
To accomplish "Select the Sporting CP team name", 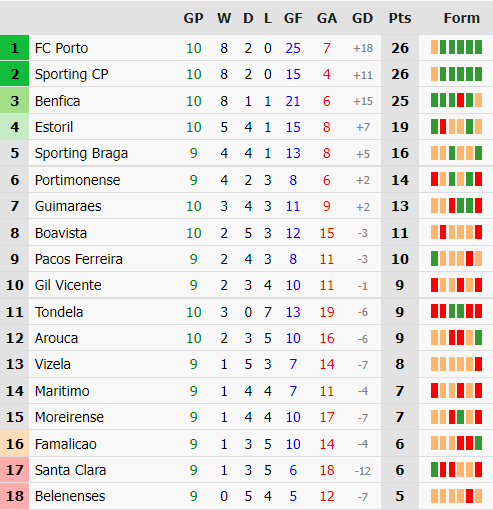I will click(x=71, y=74).
